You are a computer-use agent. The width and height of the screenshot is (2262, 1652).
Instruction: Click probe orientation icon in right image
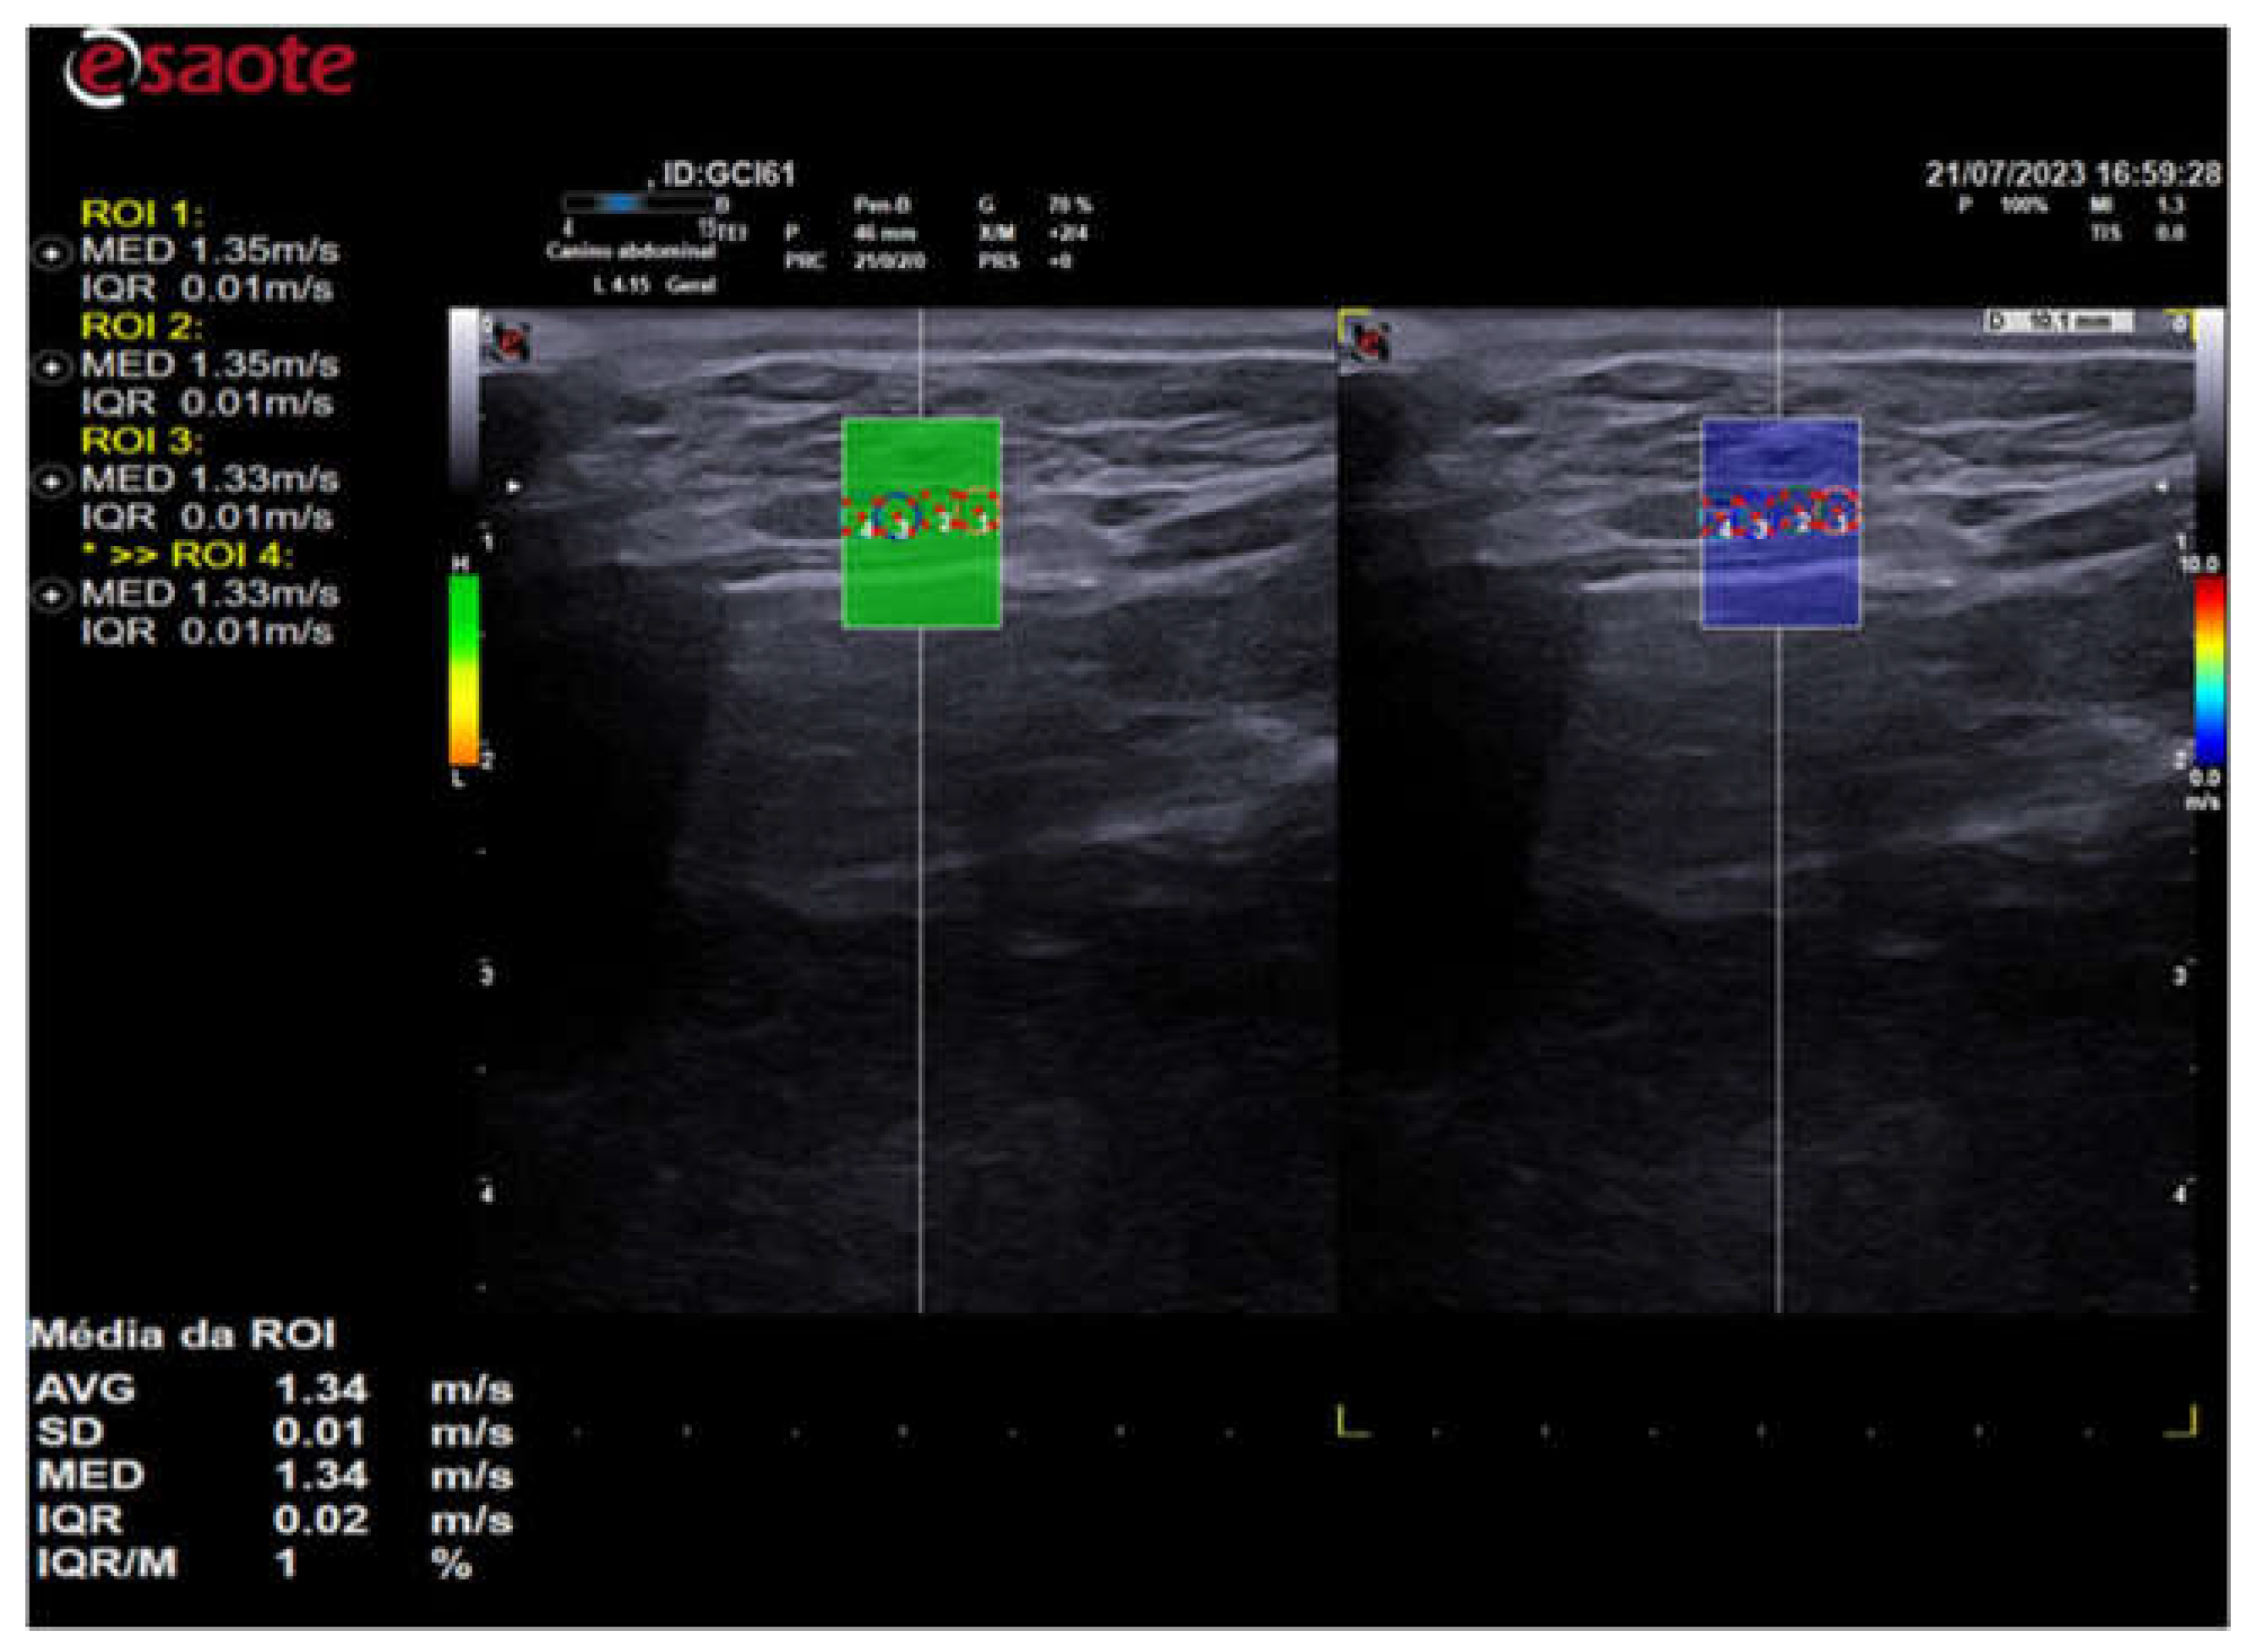pos(1370,342)
